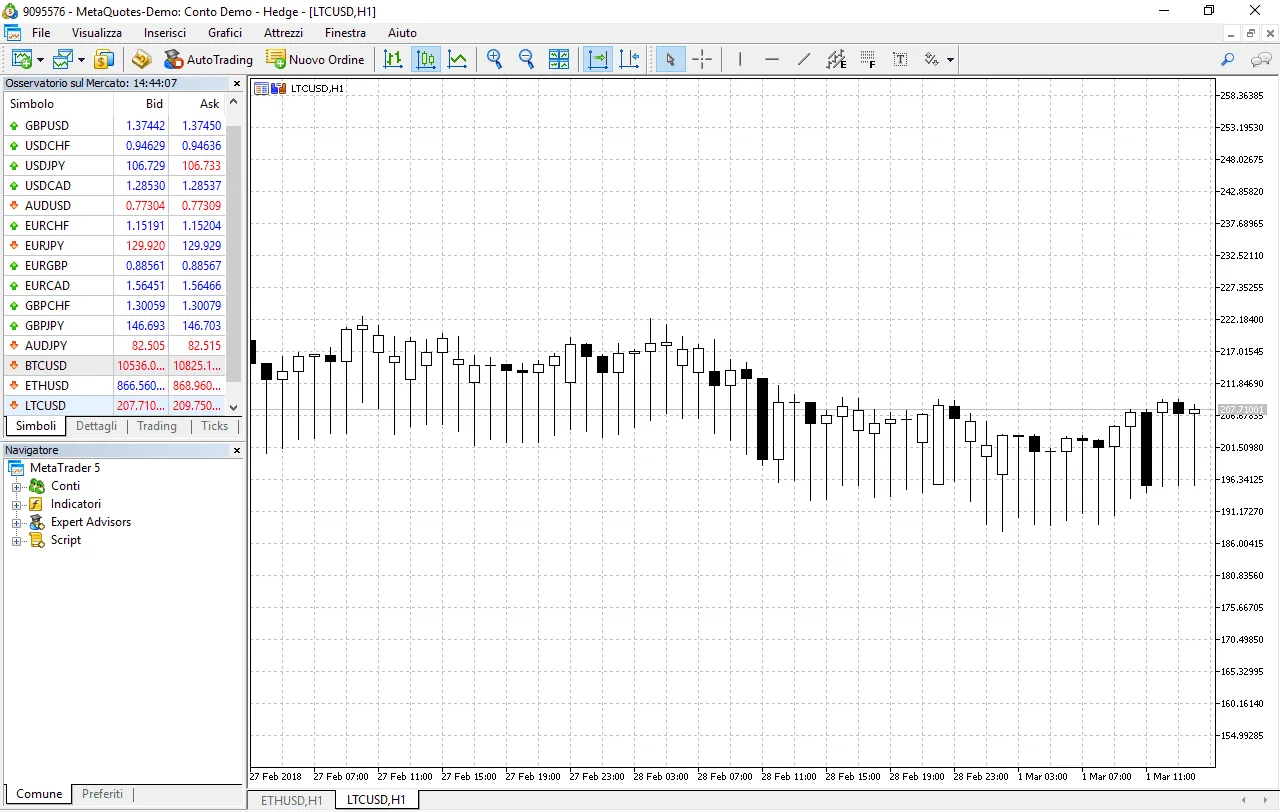Open the chat bubbles icon
The height and width of the screenshot is (812, 1280).
click(x=1261, y=59)
